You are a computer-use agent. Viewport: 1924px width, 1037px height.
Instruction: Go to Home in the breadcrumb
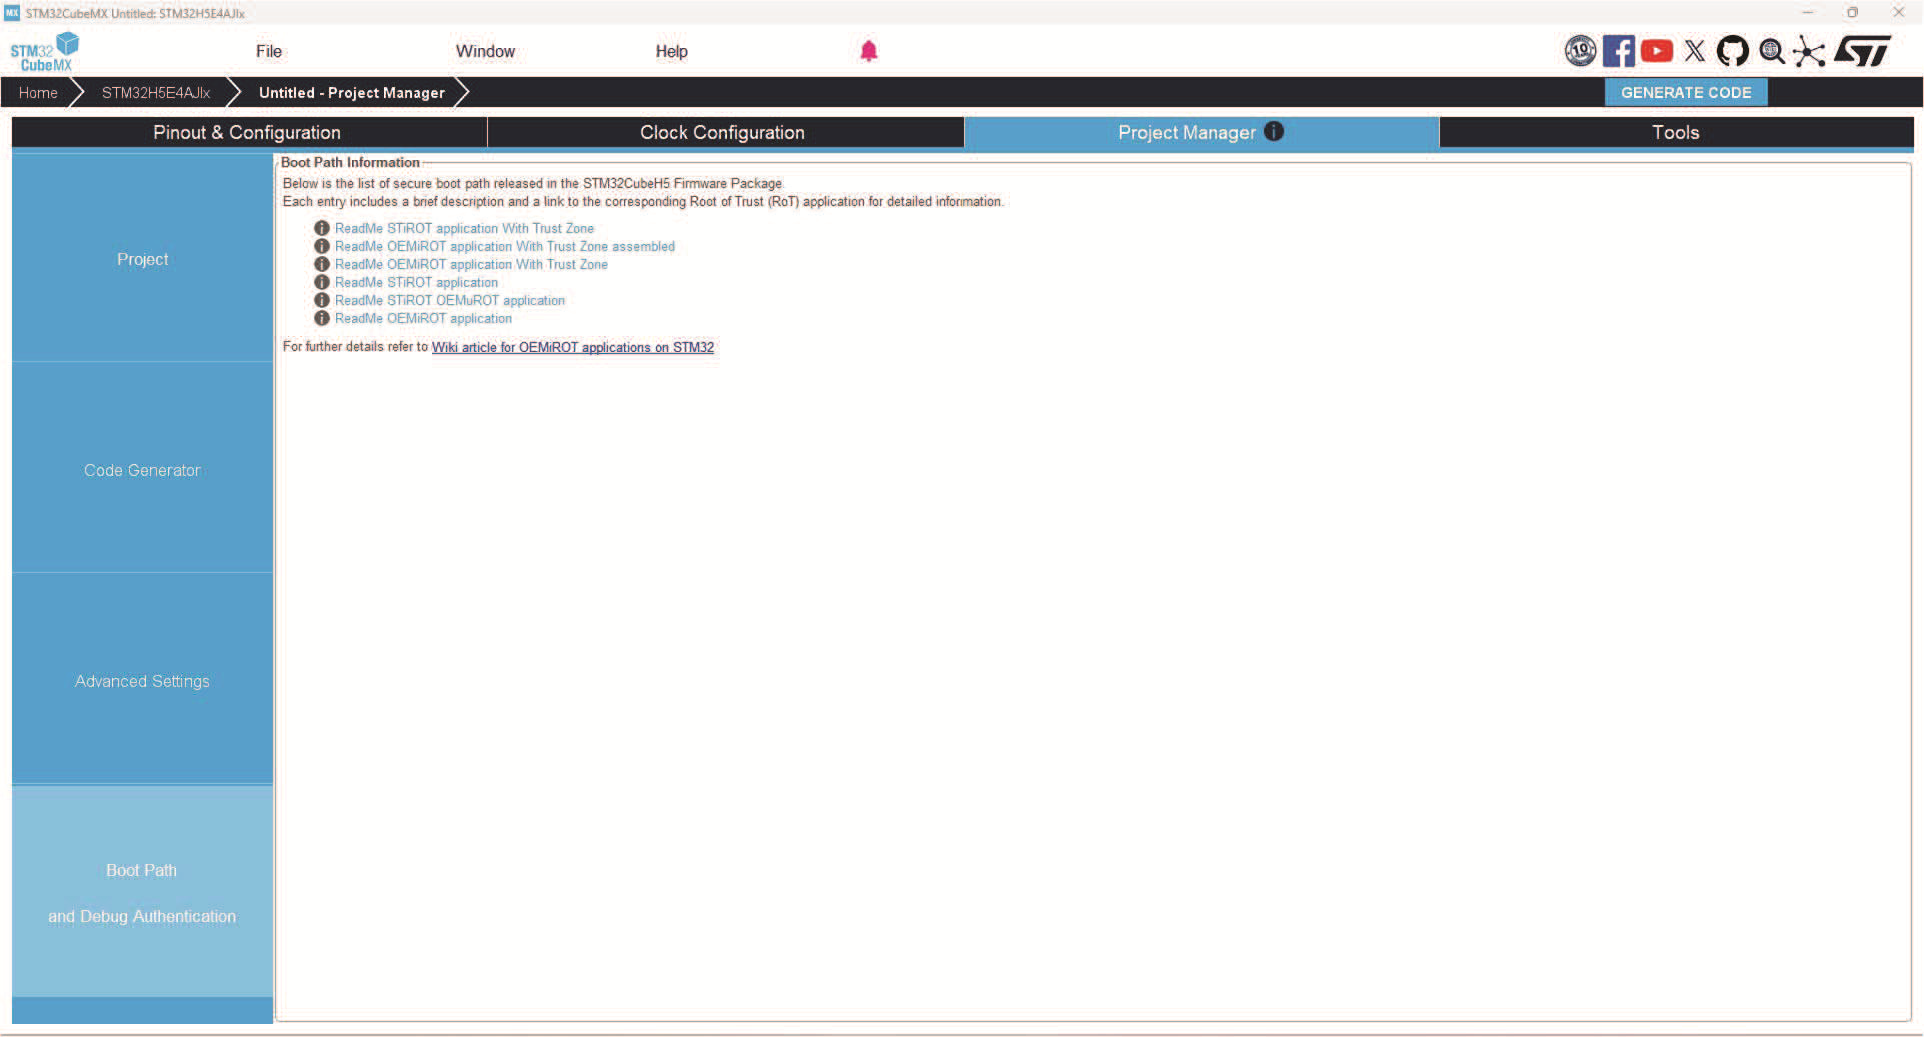click(x=38, y=92)
